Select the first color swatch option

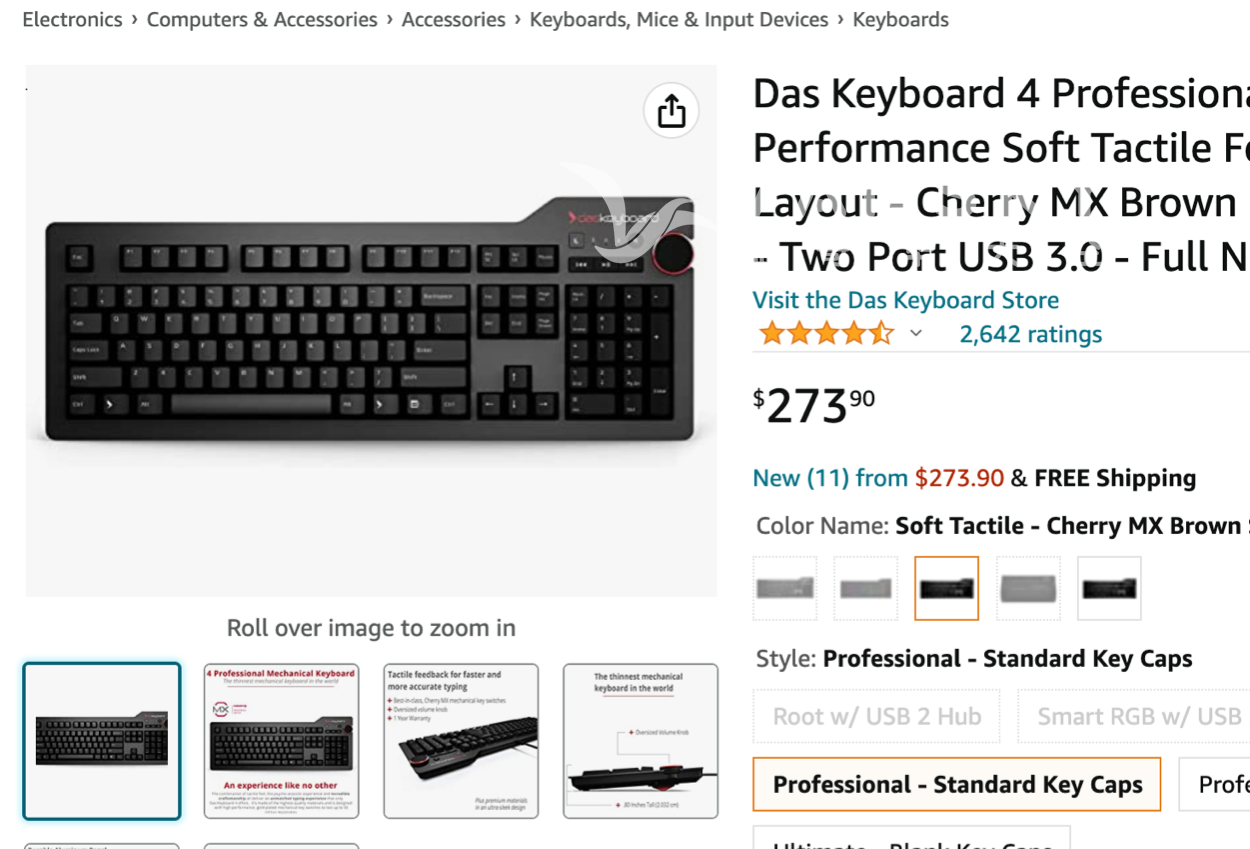[x=785, y=588]
